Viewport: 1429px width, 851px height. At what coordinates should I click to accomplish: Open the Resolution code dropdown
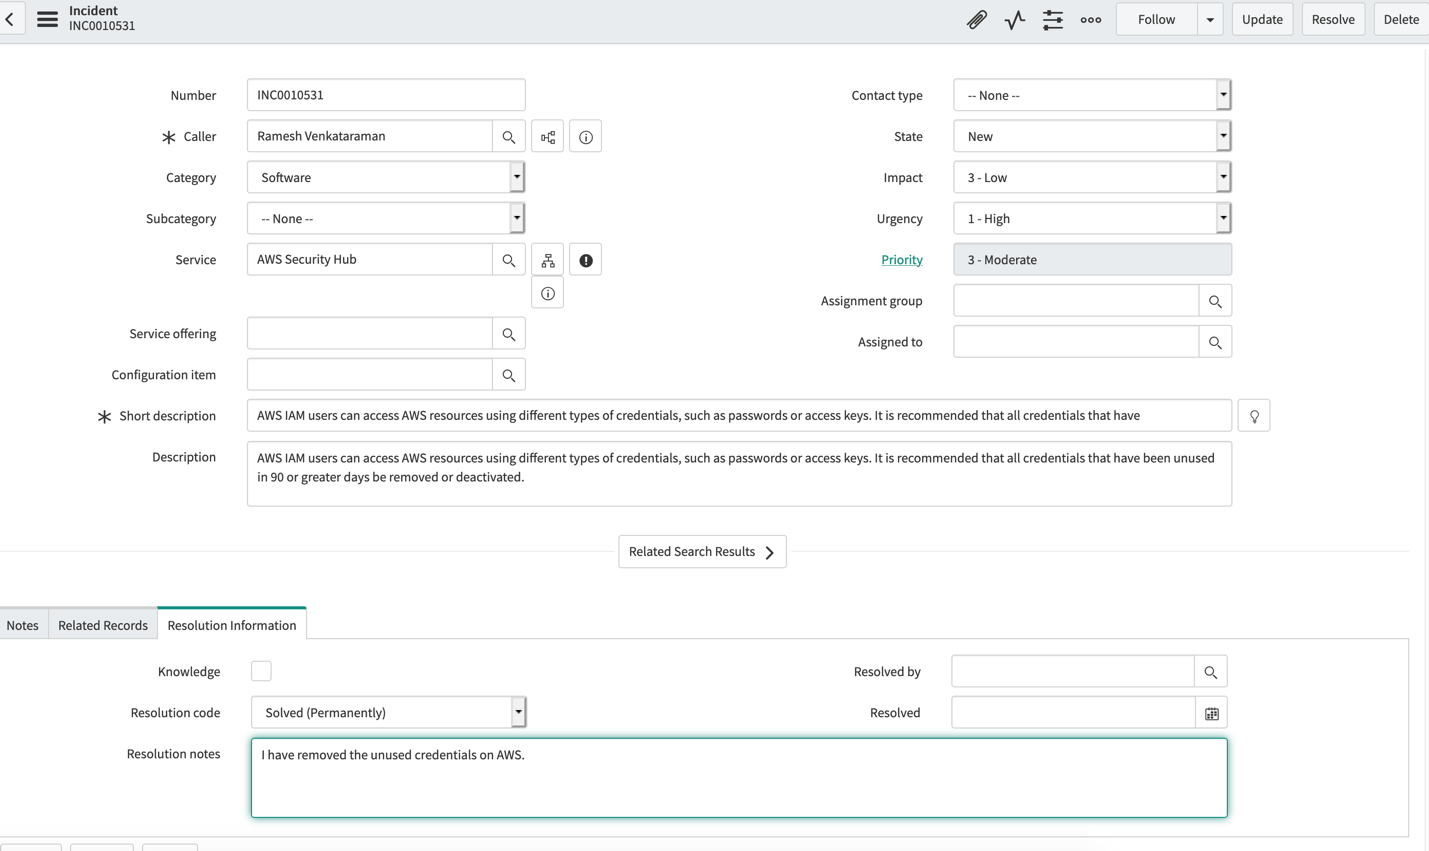[517, 712]
